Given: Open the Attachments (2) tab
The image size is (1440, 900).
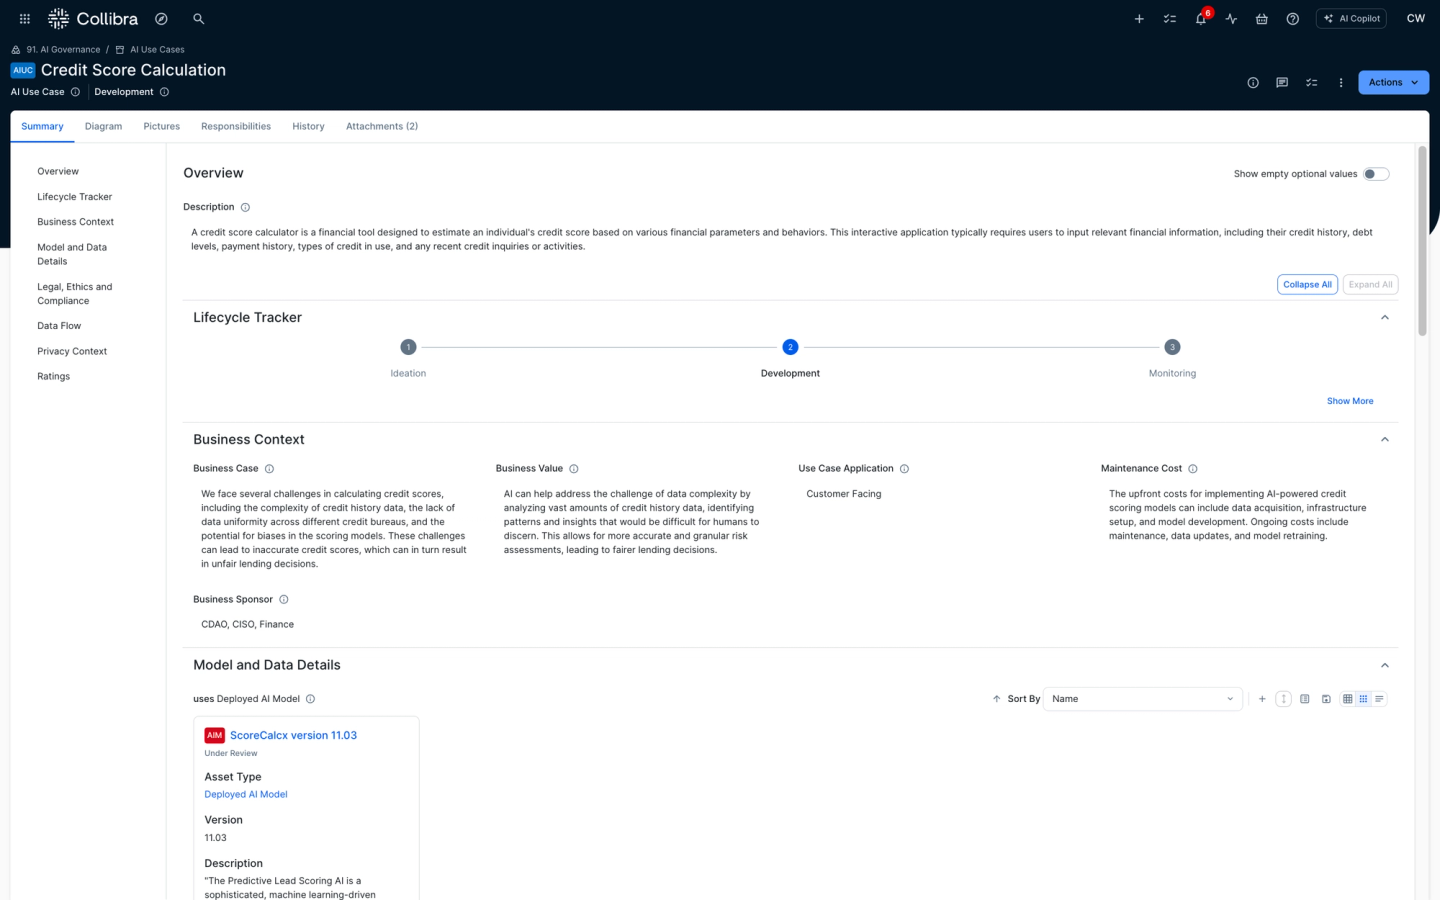Looking at the screenshot, I should click(382, 126).
